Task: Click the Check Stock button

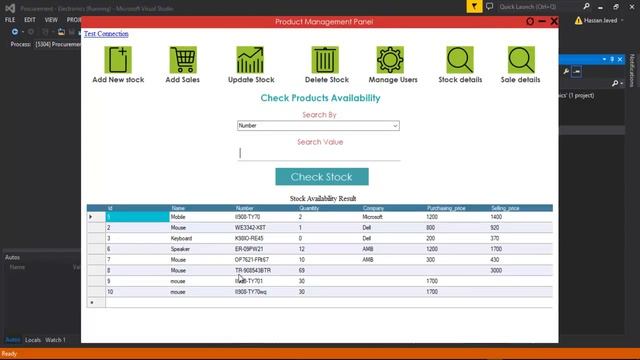Action: tap(322, 177)
